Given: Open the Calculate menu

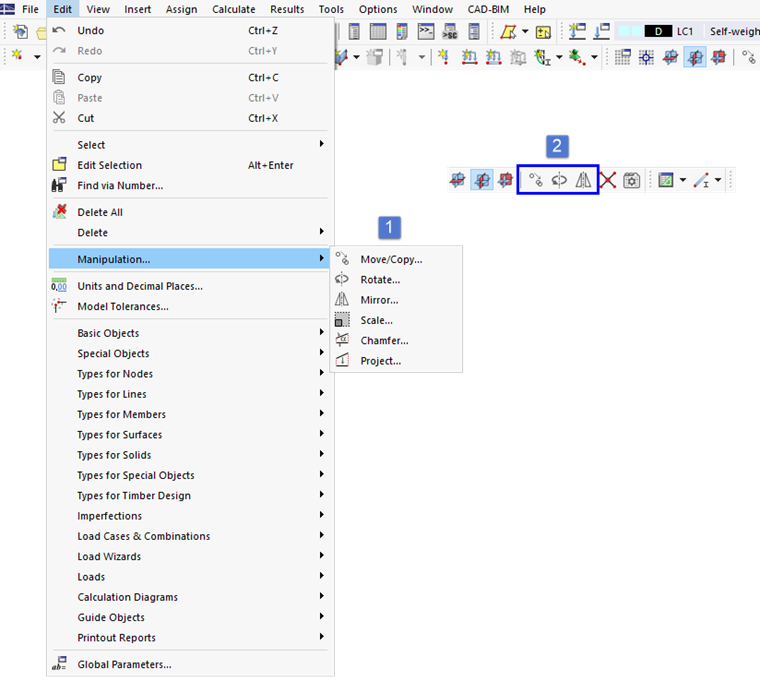Looking at the screenshot, I should tap(234, 9).
